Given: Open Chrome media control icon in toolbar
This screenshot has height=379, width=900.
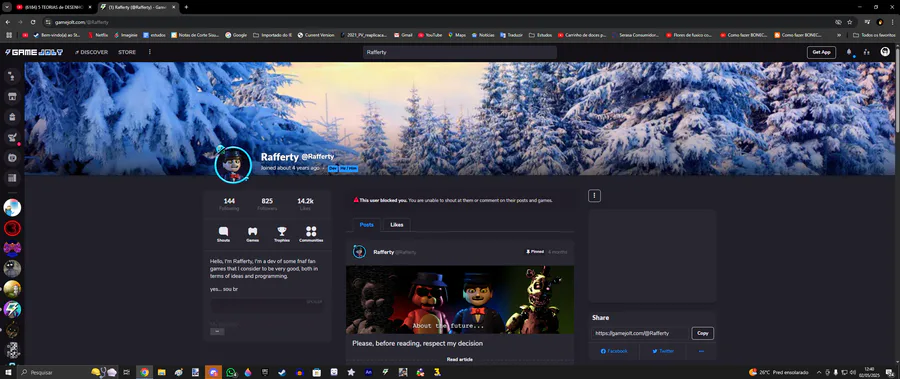Looking at the screenshot, I should [x=867, y=22].
